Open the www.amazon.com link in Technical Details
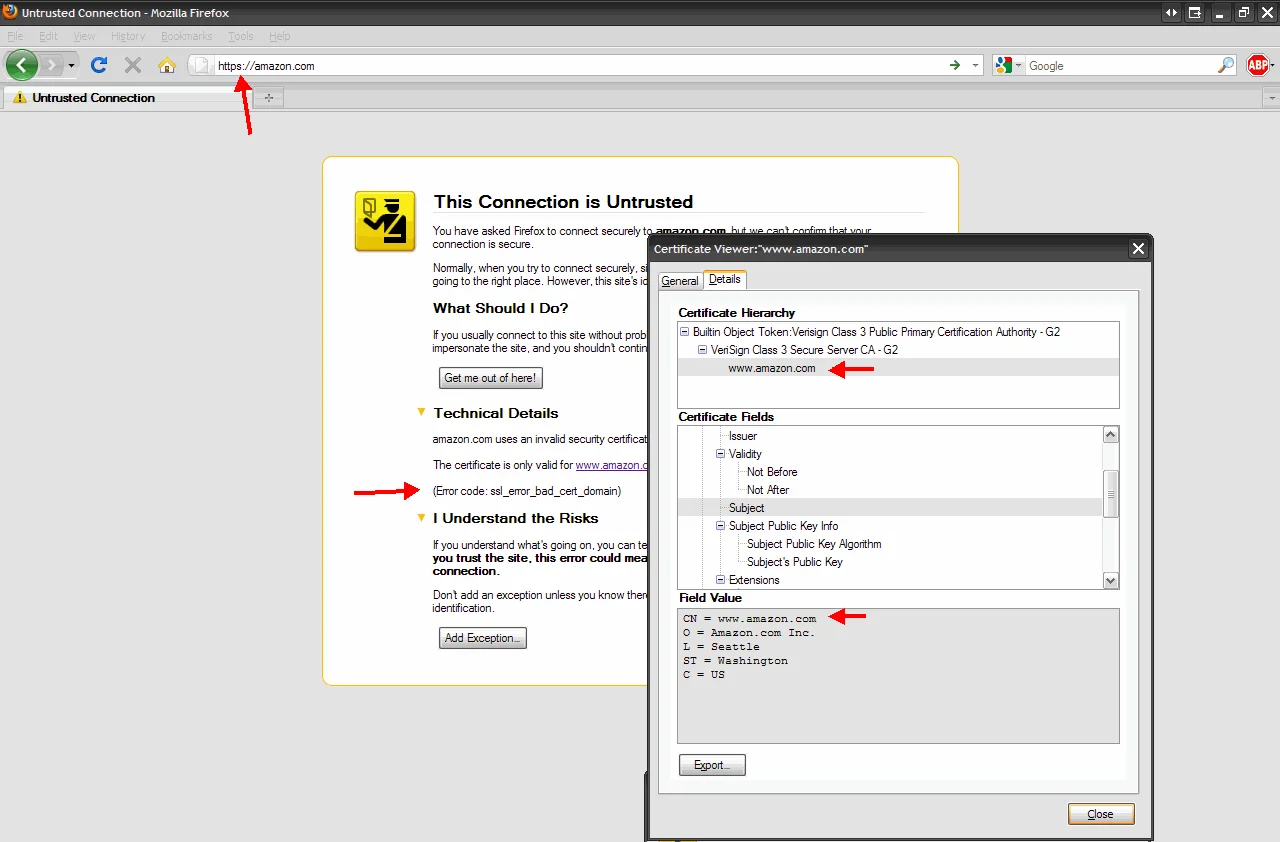1280x842 pixels. pos(612,465)
